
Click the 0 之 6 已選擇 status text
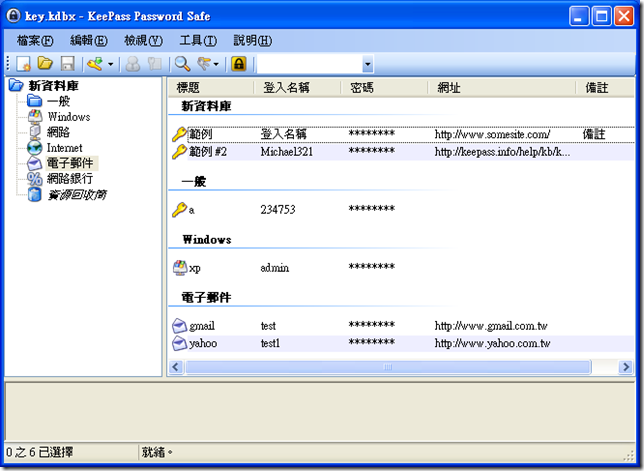coord(39,452)
